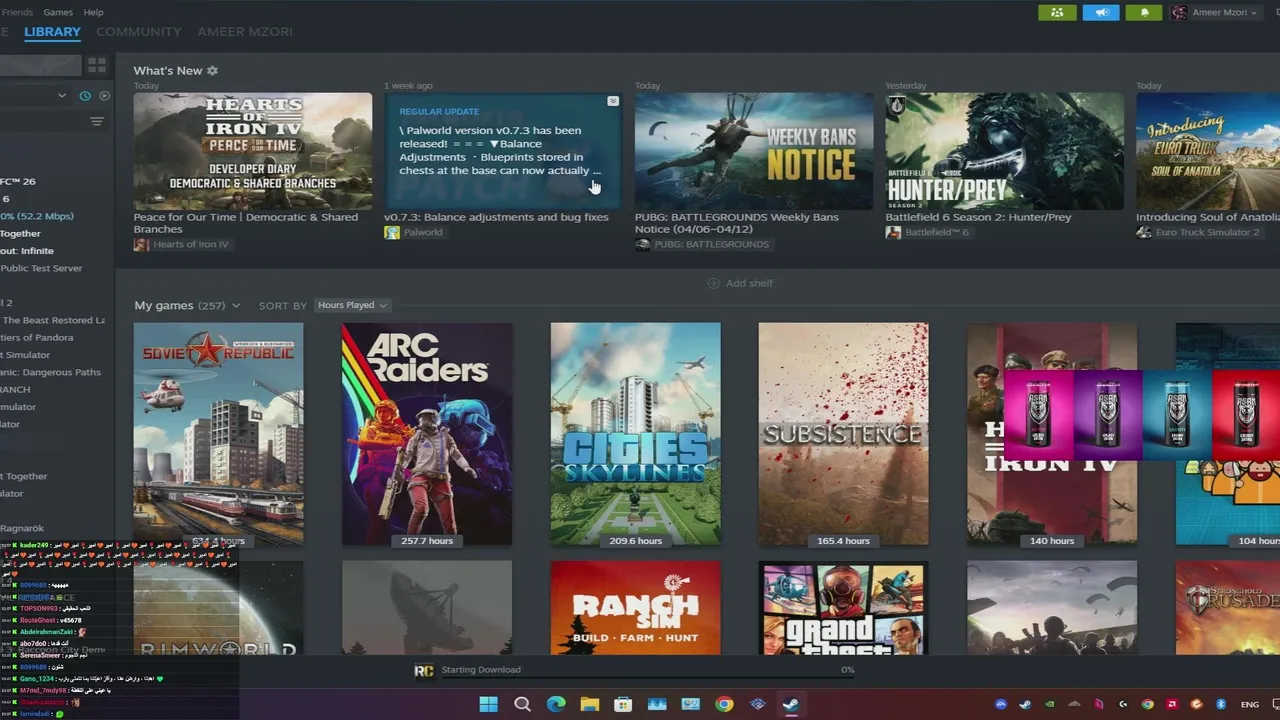Screen dimensions: 1280x720
Task: Click AMD software tray icon
Action: point(1172,704)
